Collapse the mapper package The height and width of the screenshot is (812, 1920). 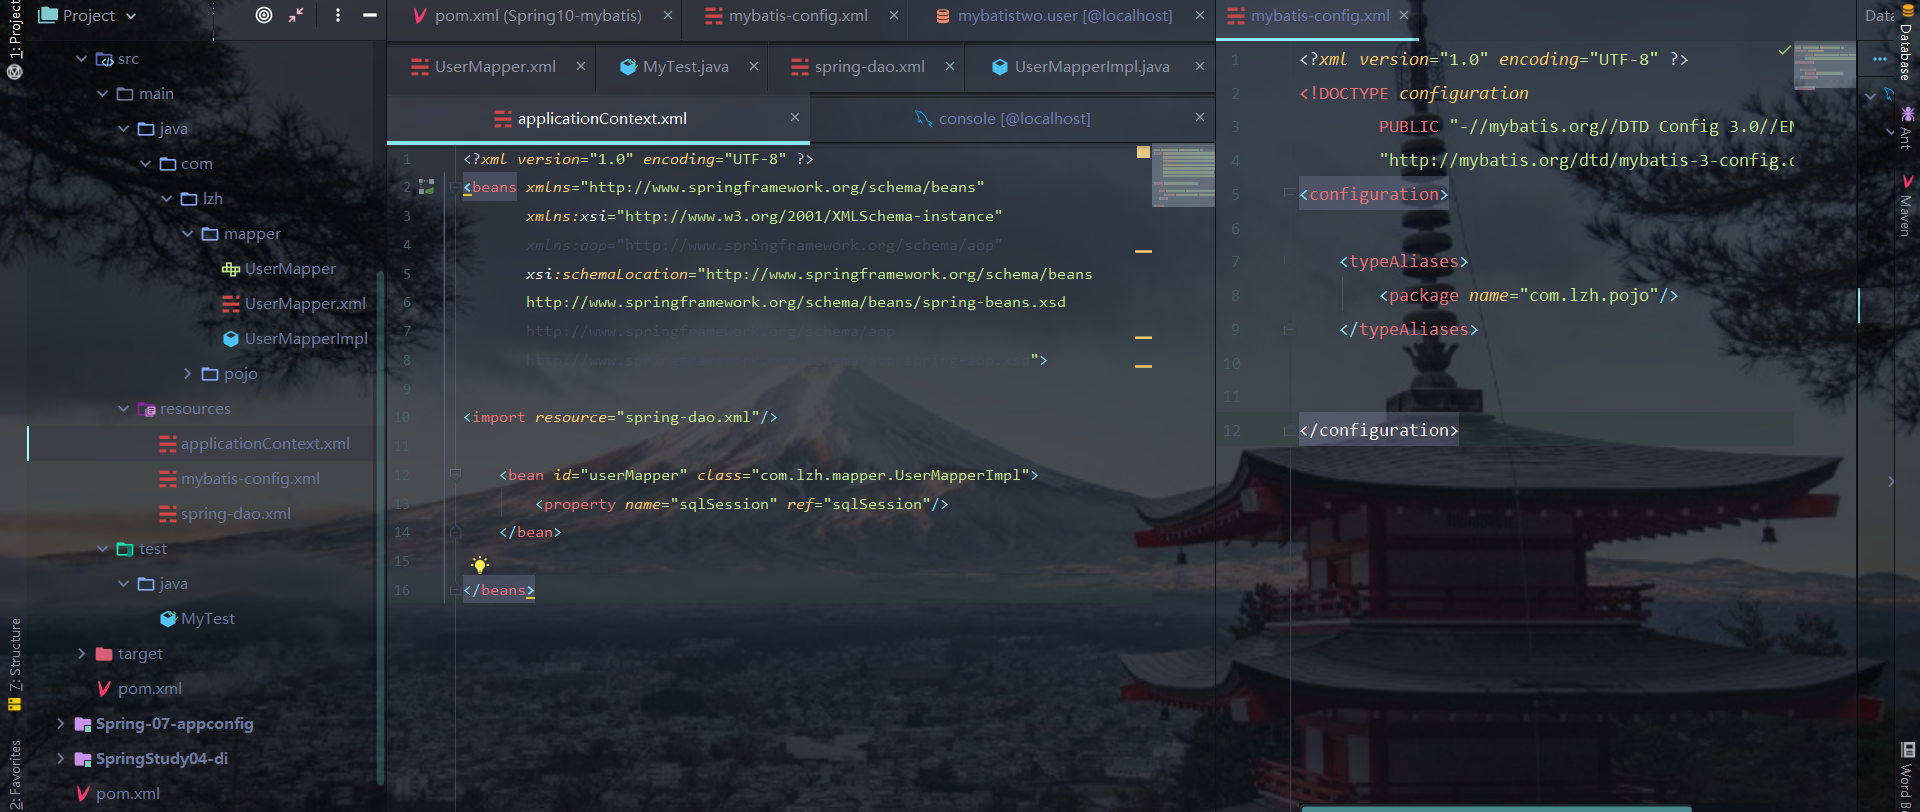point(187,234)
